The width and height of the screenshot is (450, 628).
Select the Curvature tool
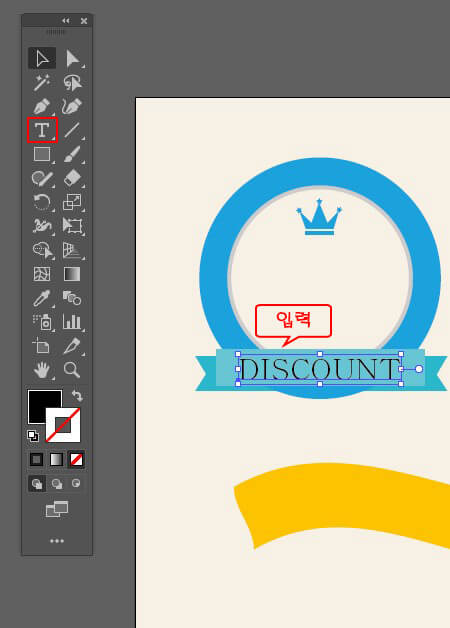click(72, 106)
